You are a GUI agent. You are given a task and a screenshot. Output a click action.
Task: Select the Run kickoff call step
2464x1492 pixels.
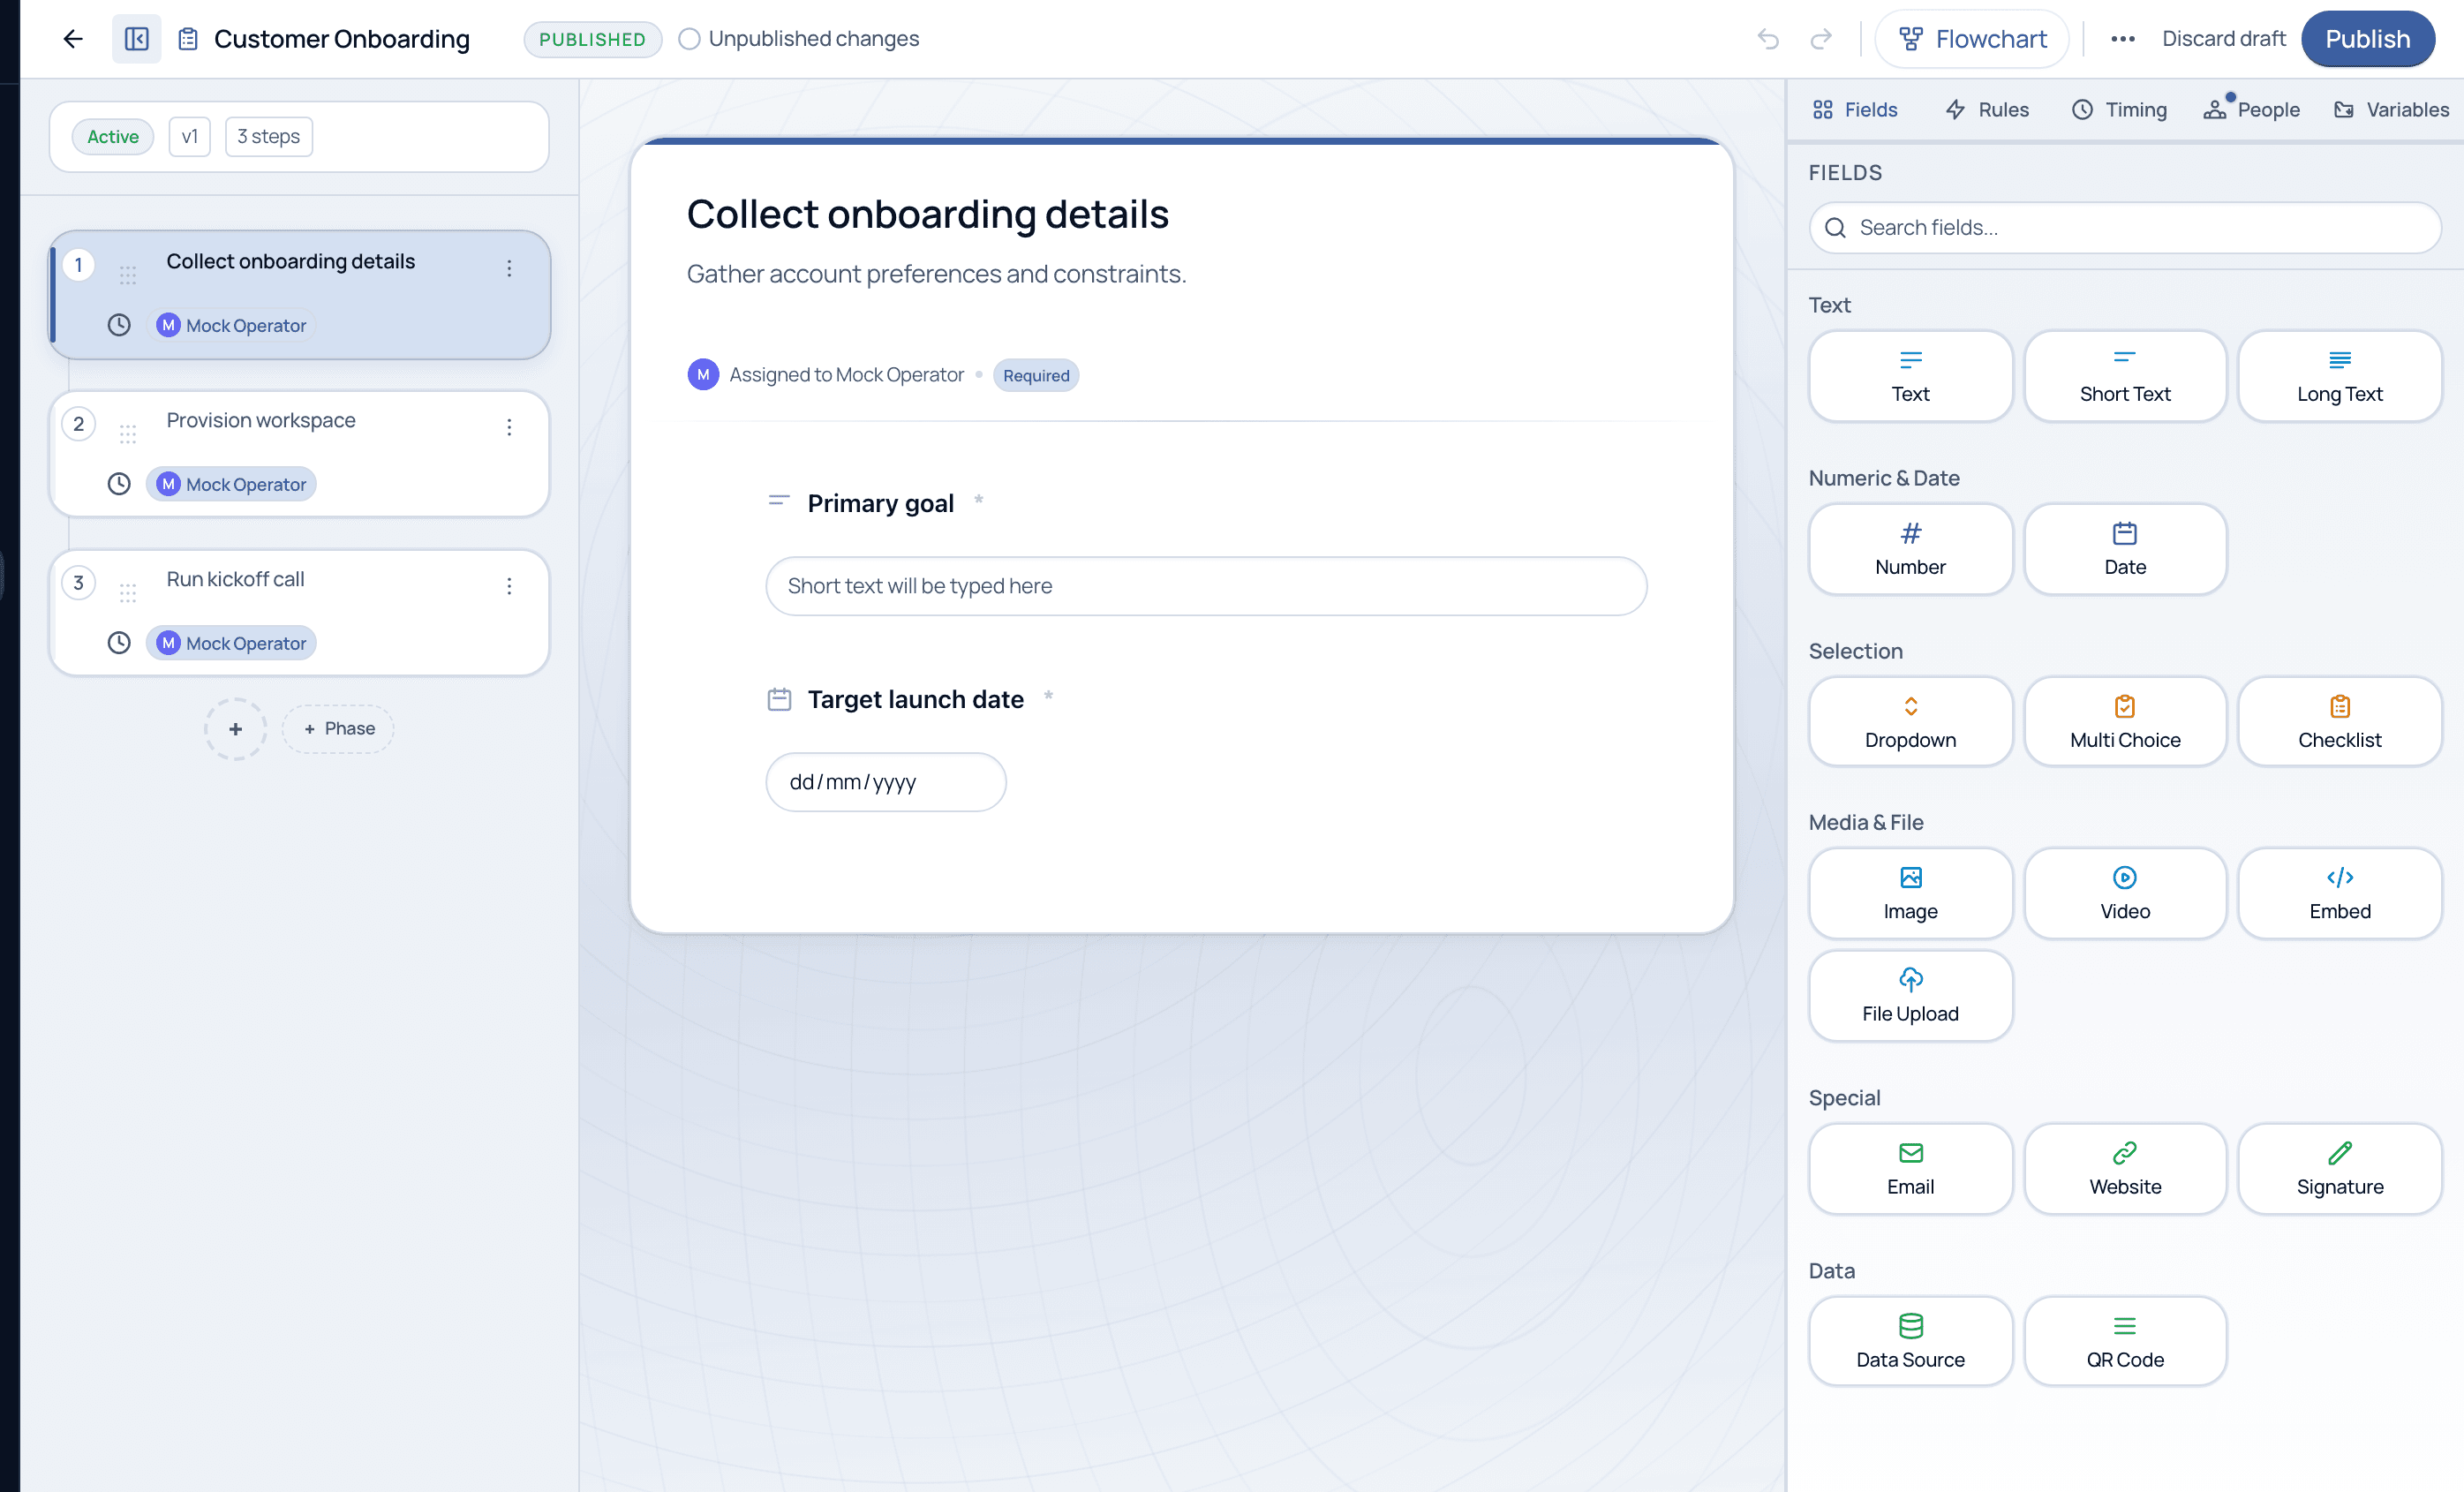(x=299, y=612)
